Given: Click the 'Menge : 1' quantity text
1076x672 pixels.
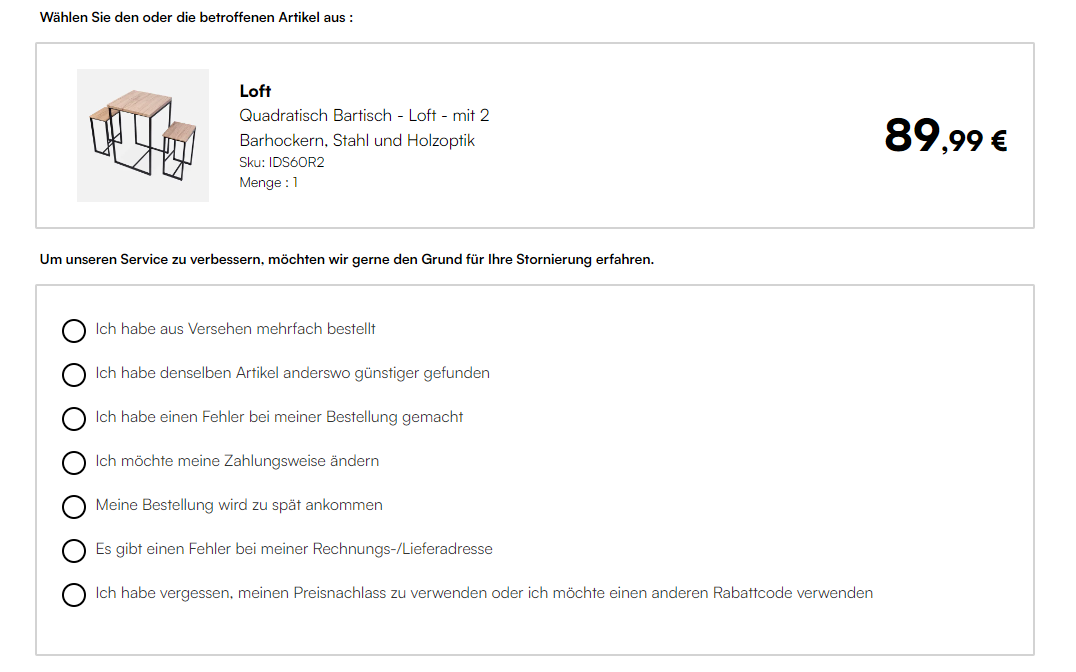Looking at the screenshot, I should coord(268,183).
